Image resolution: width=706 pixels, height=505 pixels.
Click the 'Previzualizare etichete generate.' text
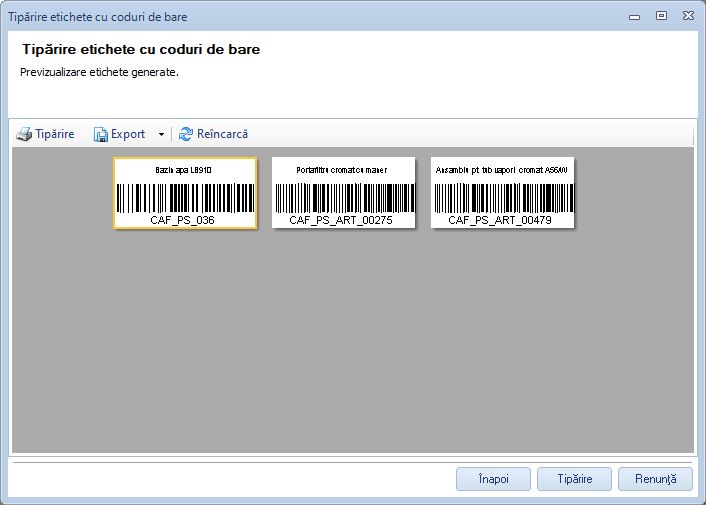[x=100, y=72]
